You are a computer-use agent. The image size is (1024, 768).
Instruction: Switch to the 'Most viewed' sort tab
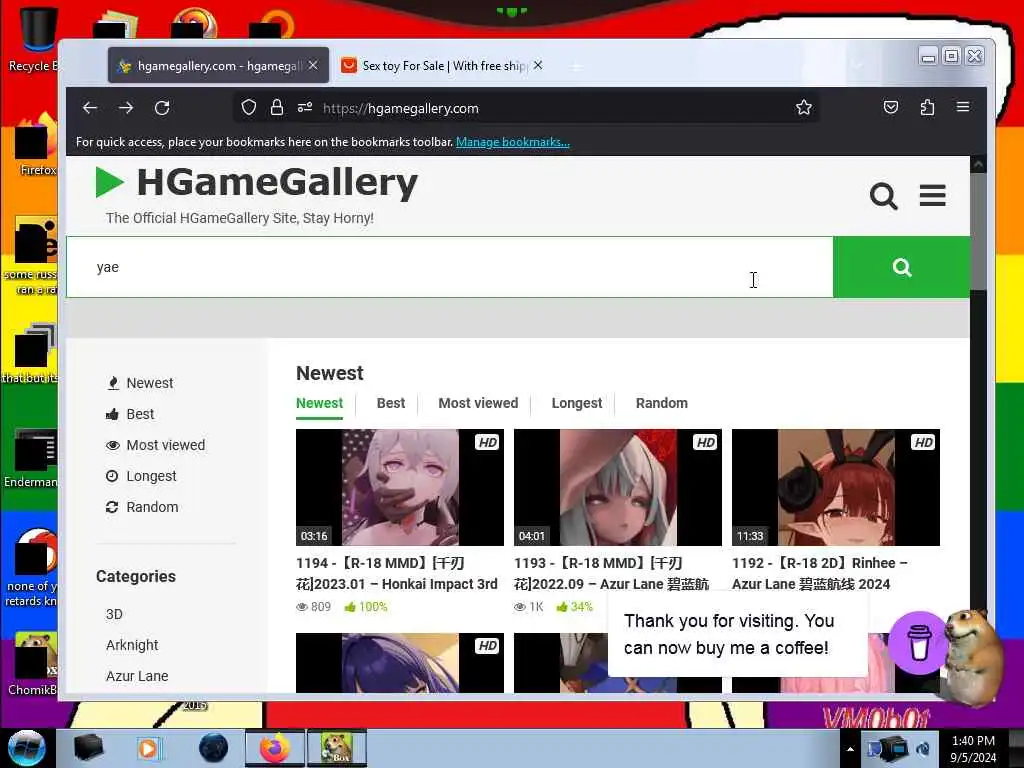click(x=478, y=403)
